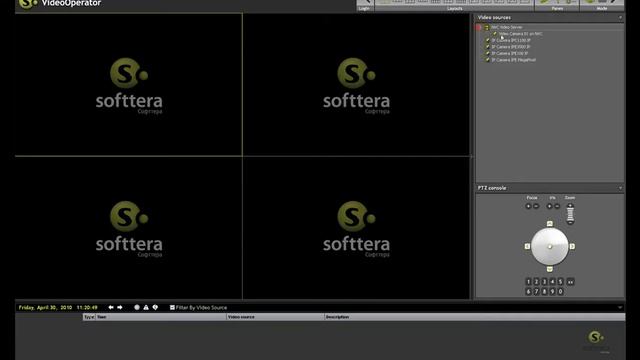Select PTZ preset 0
The image size is (640, 360).
click(560, 291)
